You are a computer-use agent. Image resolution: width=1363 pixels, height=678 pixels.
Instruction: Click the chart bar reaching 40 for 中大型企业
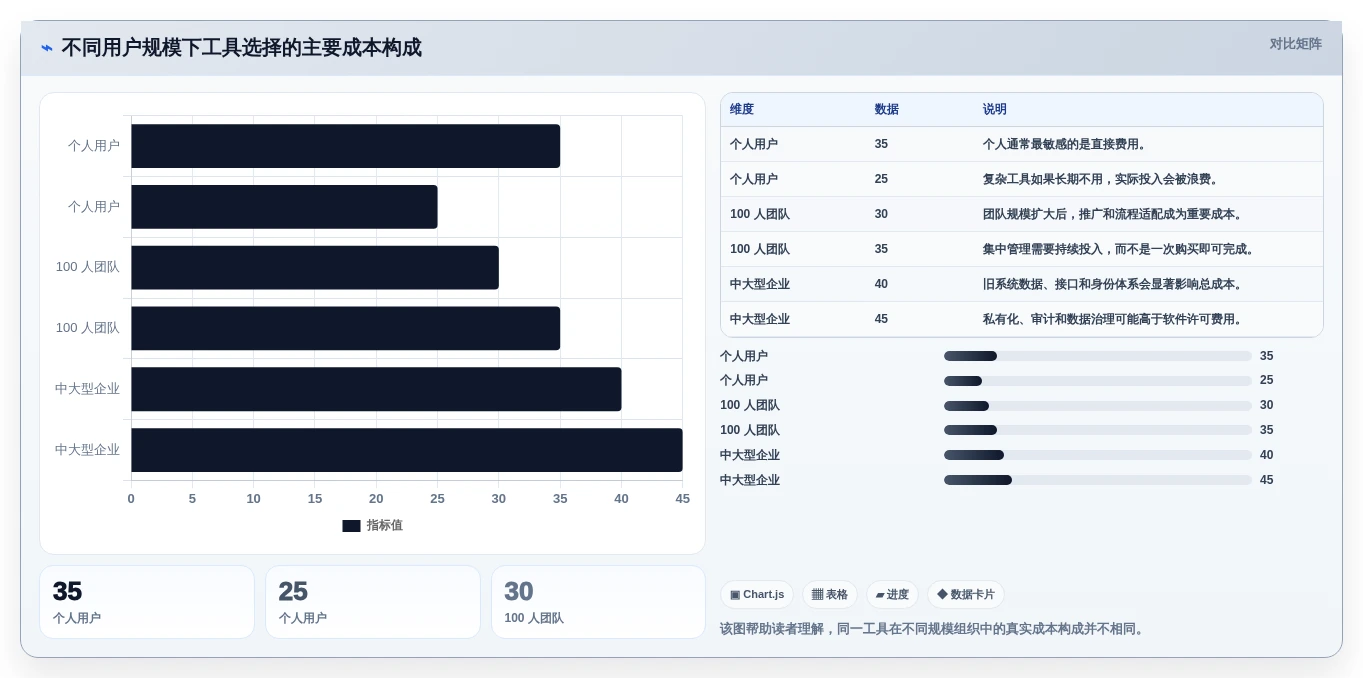coord(376,389)
